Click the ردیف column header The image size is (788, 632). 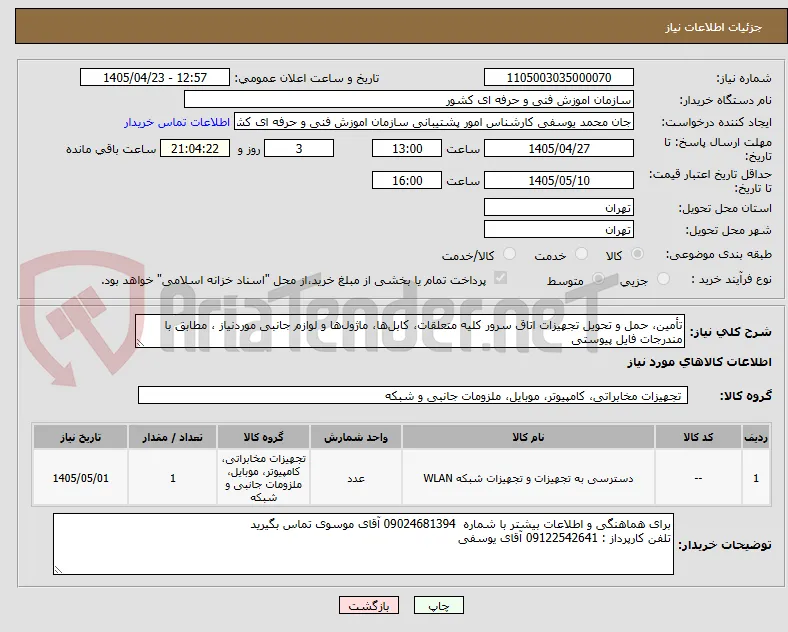(x=756, y=437)
